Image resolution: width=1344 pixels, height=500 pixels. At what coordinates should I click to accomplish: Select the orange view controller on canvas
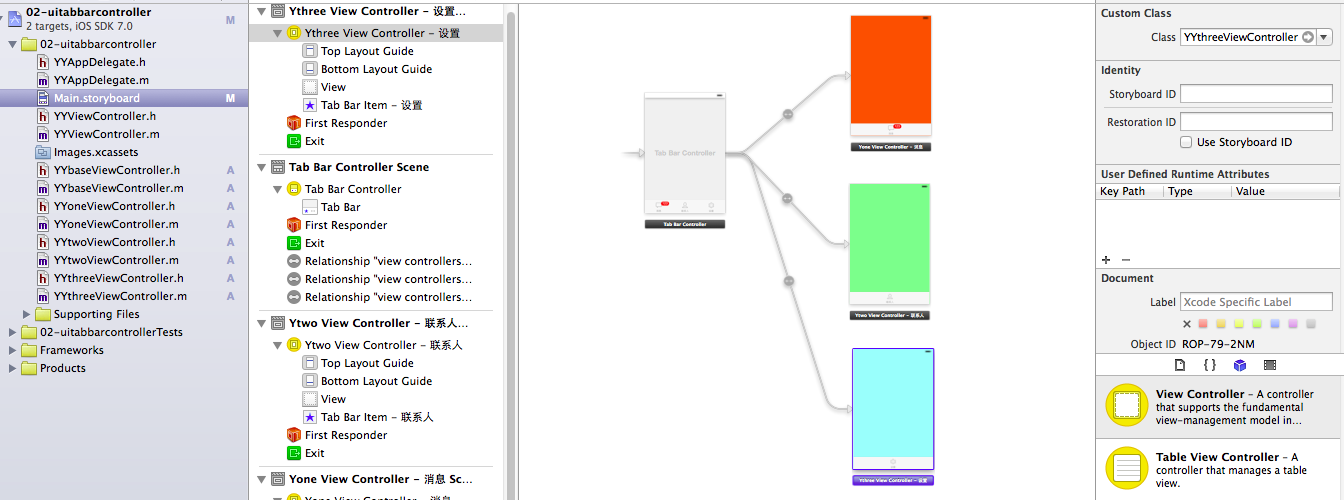890,75
